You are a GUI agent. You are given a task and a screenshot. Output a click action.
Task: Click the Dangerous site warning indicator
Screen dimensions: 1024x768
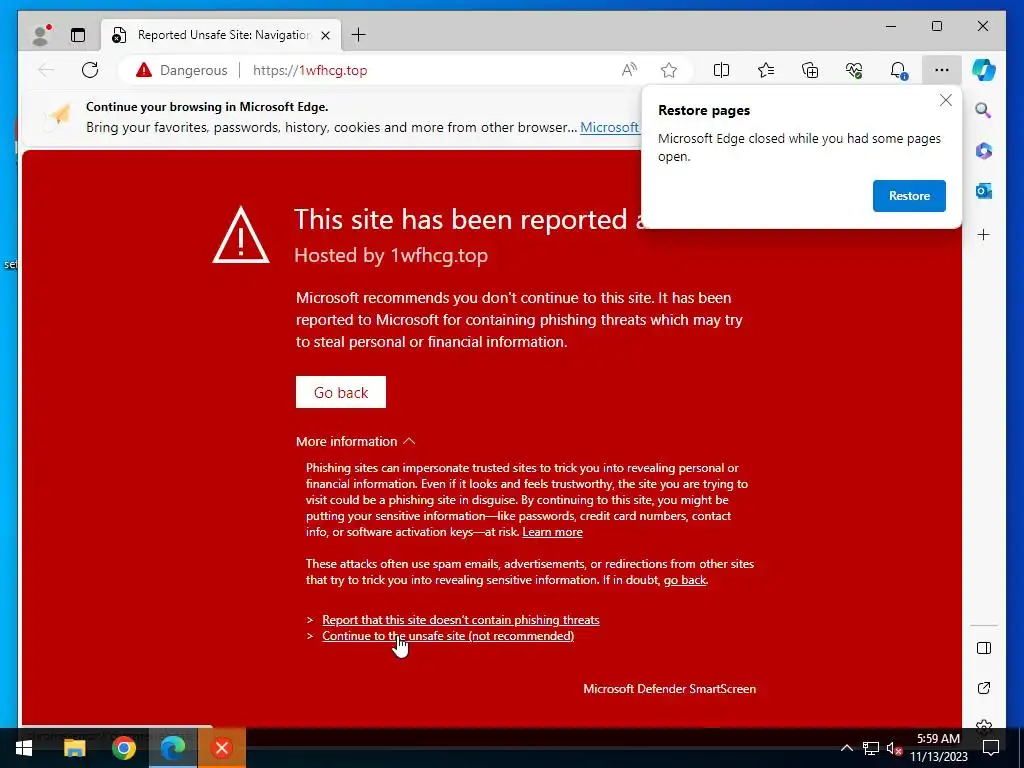pyautogui.click(x=182, y=70)
